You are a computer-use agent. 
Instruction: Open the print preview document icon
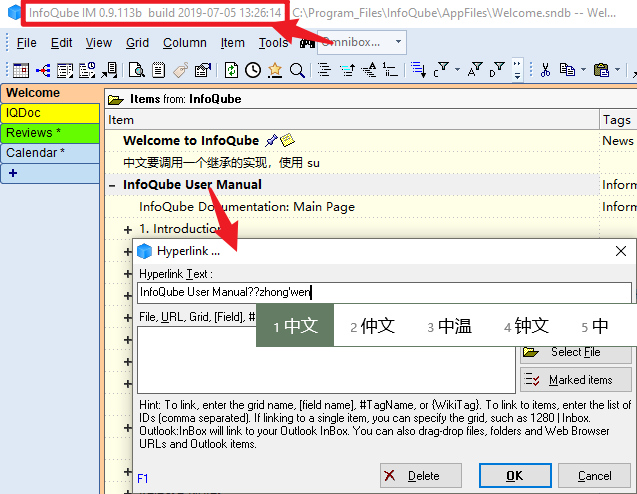(x=136, y=70)
